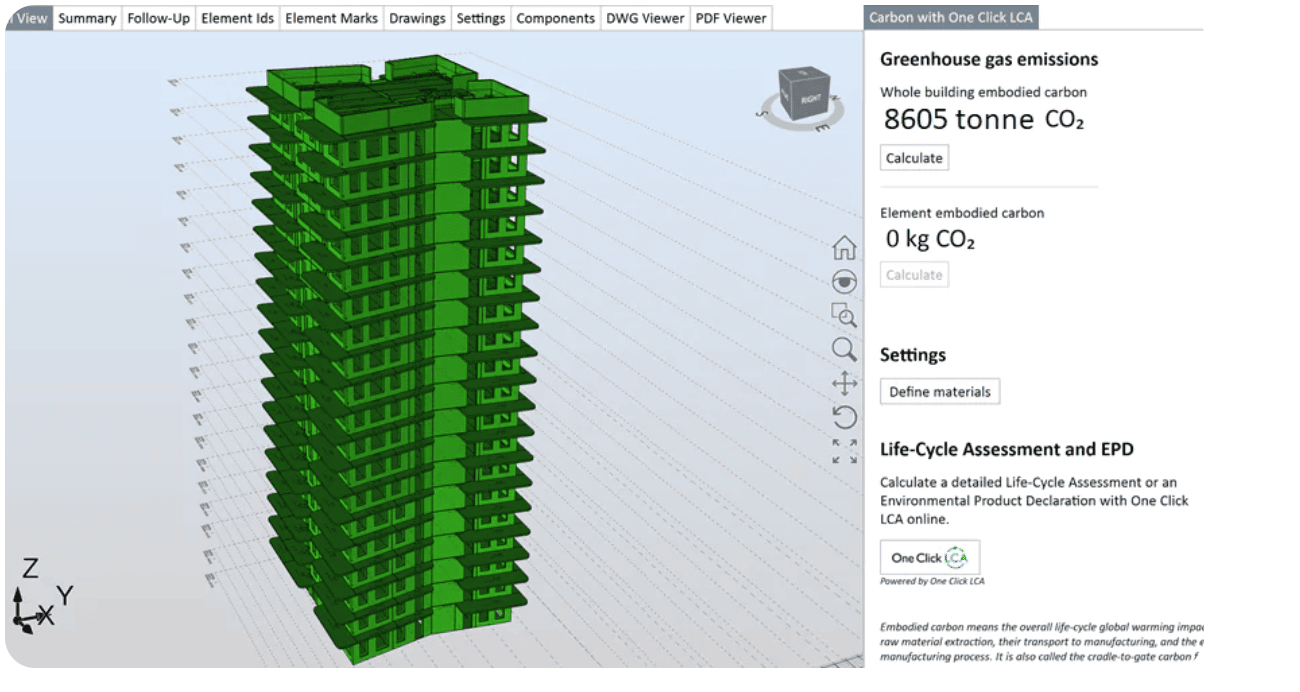Activate the pan arrows tool

click(x=844, y=383)
